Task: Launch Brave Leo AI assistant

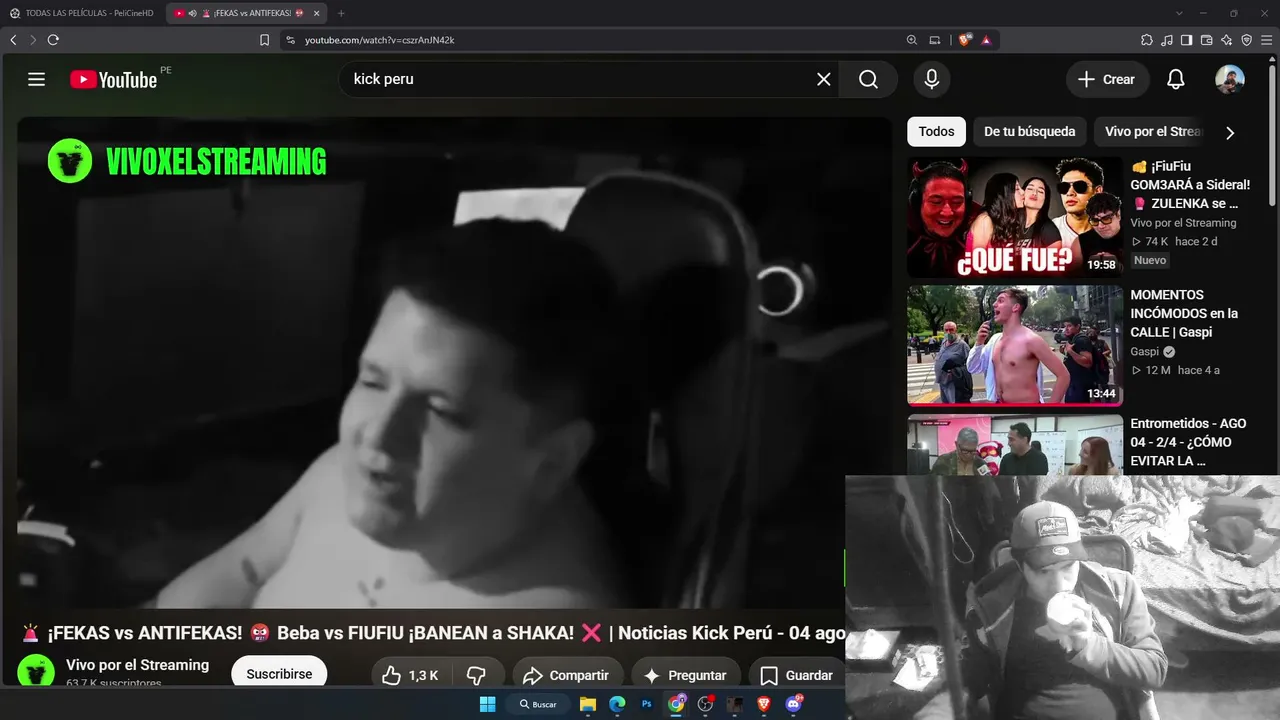Action: (x=1227, y=40)
